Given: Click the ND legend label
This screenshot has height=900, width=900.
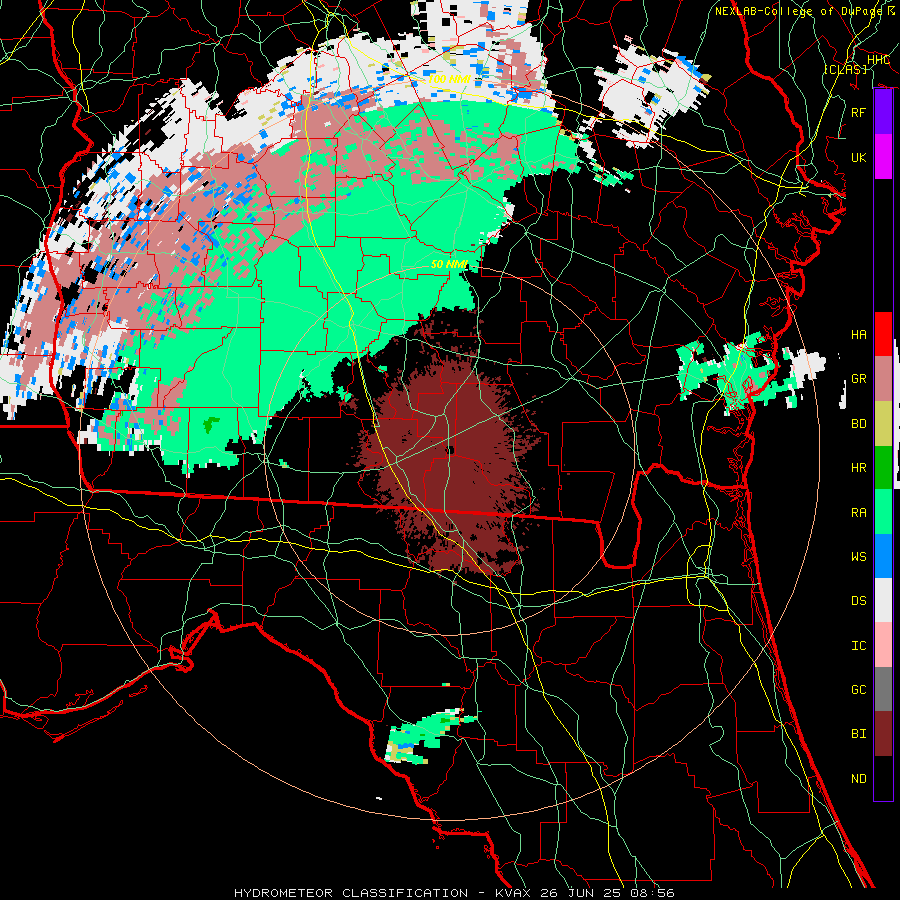Looking at the screenshot, I should [858, 778].
